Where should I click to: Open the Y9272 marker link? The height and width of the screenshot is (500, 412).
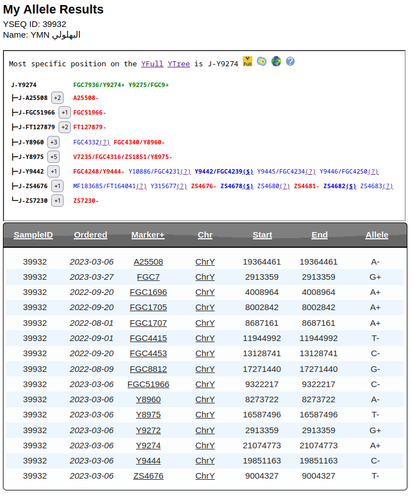[x=148, y=430]
